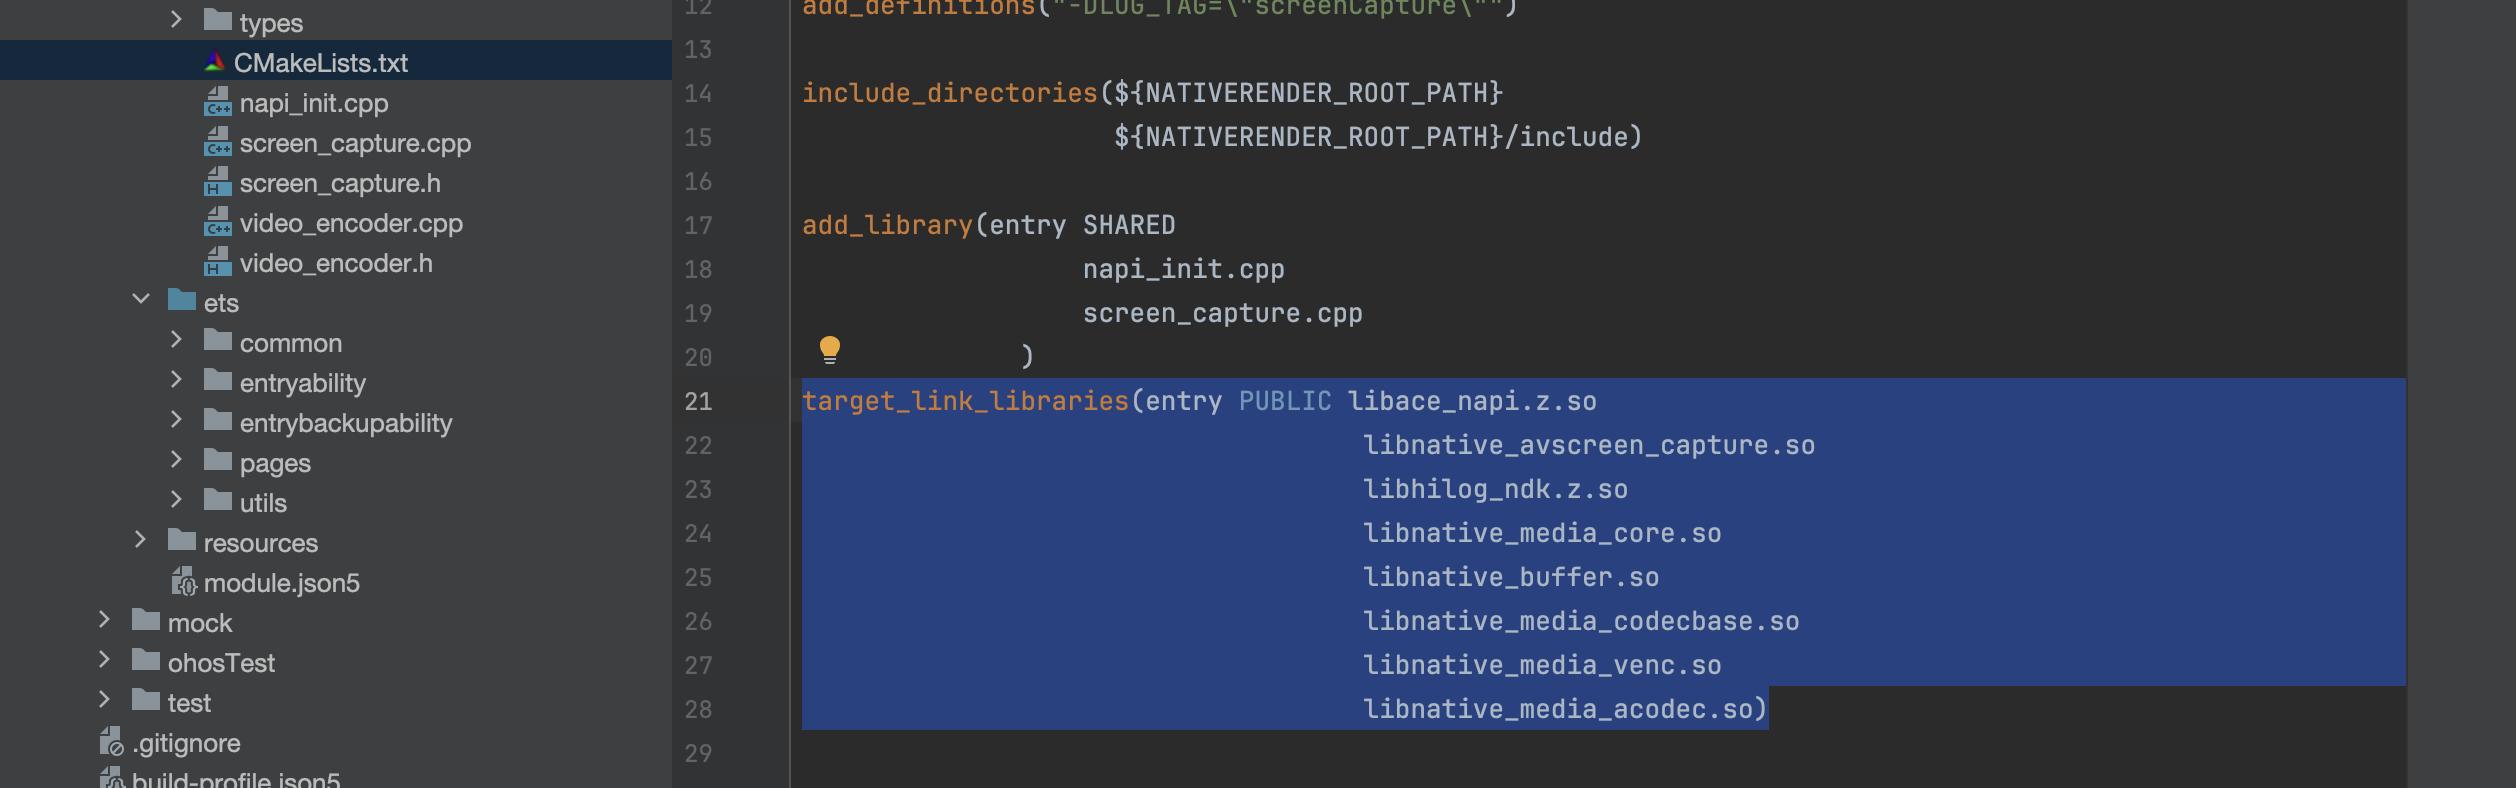Screen dimensions: 2516x788
Task: Click the ets folder icon
Action: click(182, 300)
